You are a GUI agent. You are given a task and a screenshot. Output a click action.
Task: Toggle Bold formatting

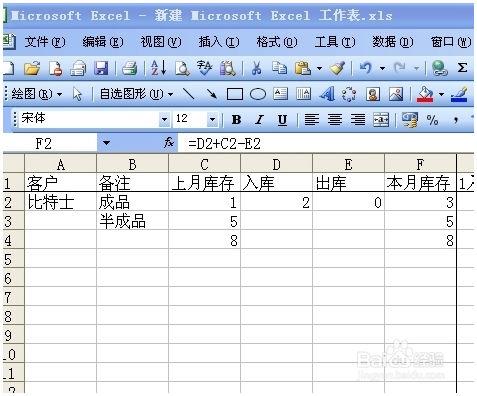point(236,120)
